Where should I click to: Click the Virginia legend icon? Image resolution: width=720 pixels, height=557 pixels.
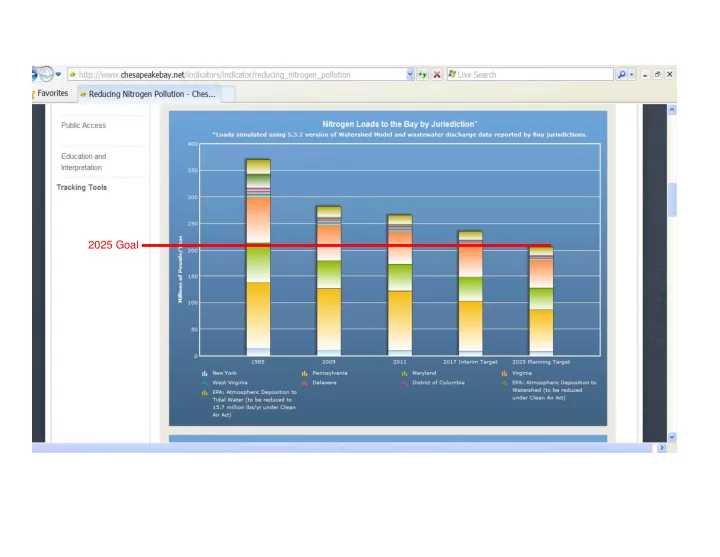click(504, 373)
